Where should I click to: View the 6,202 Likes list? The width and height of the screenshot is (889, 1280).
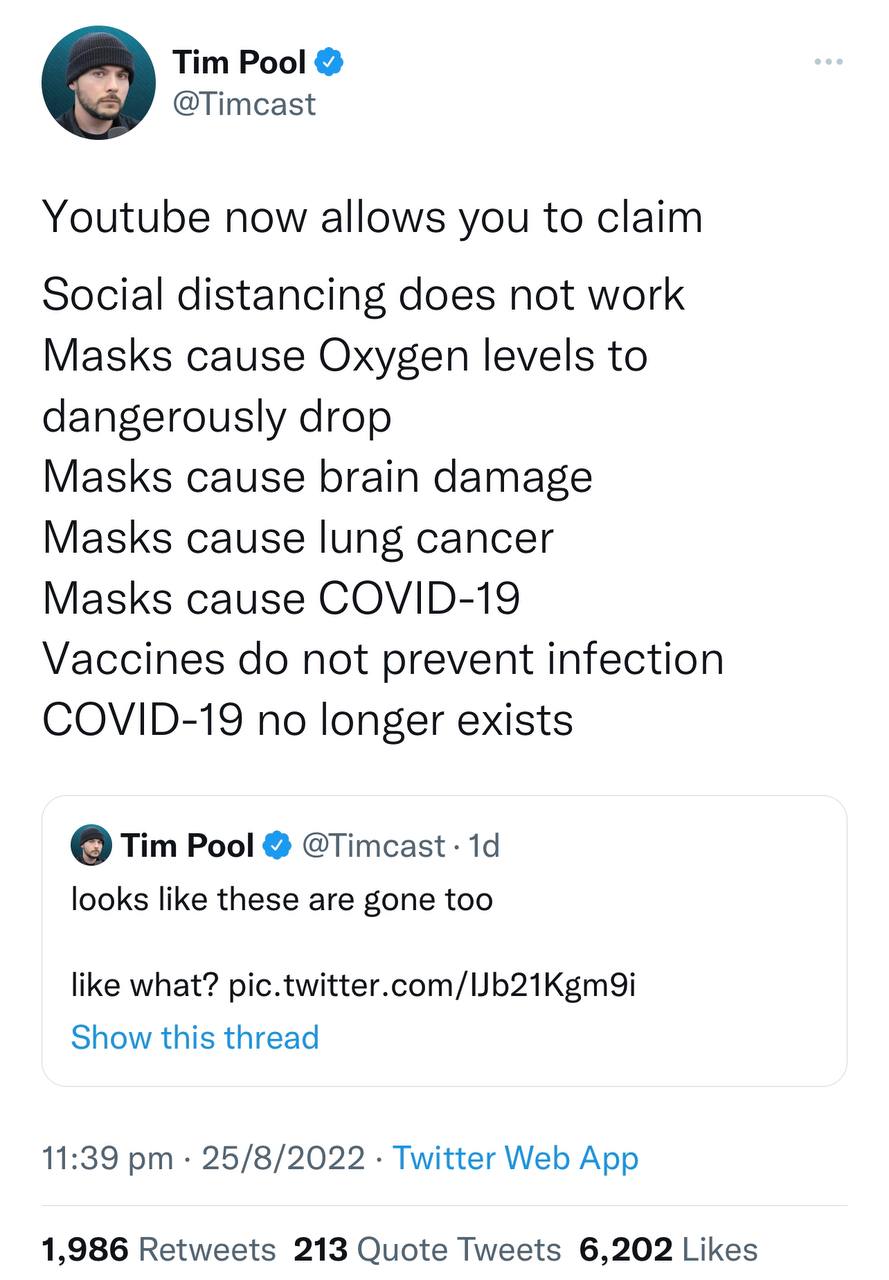pyautogui.click(x=667, y=1249)
